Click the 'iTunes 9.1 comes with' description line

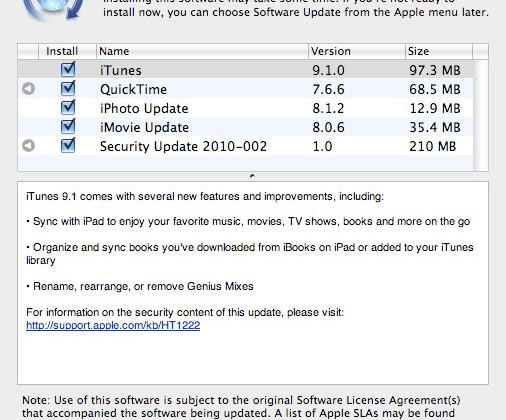click(205, 196)
